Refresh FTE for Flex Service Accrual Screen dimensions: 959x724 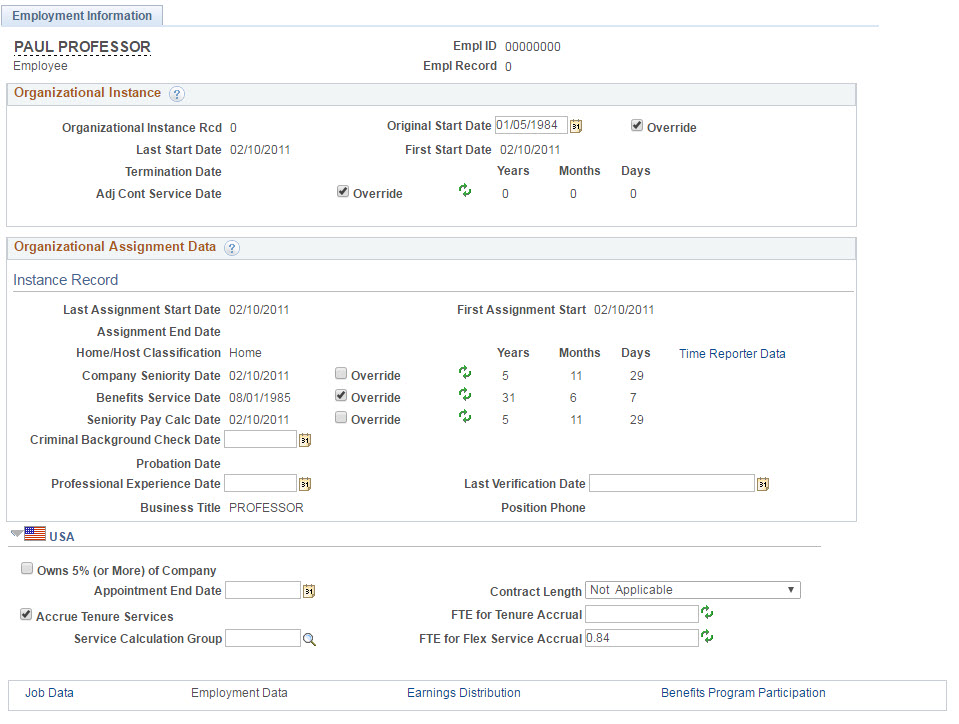[x=708, y=637]
